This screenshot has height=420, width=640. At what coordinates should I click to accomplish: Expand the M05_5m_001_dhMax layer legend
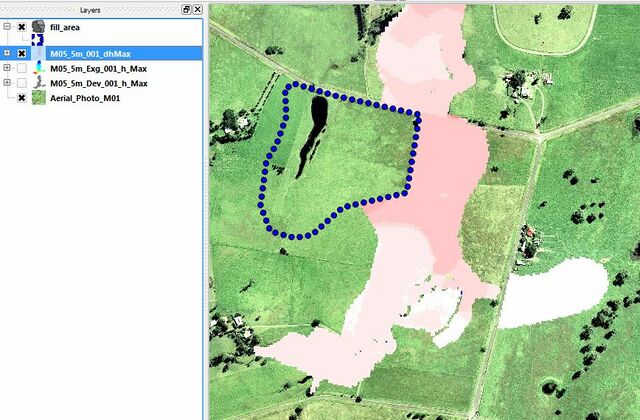pos(8,53)
